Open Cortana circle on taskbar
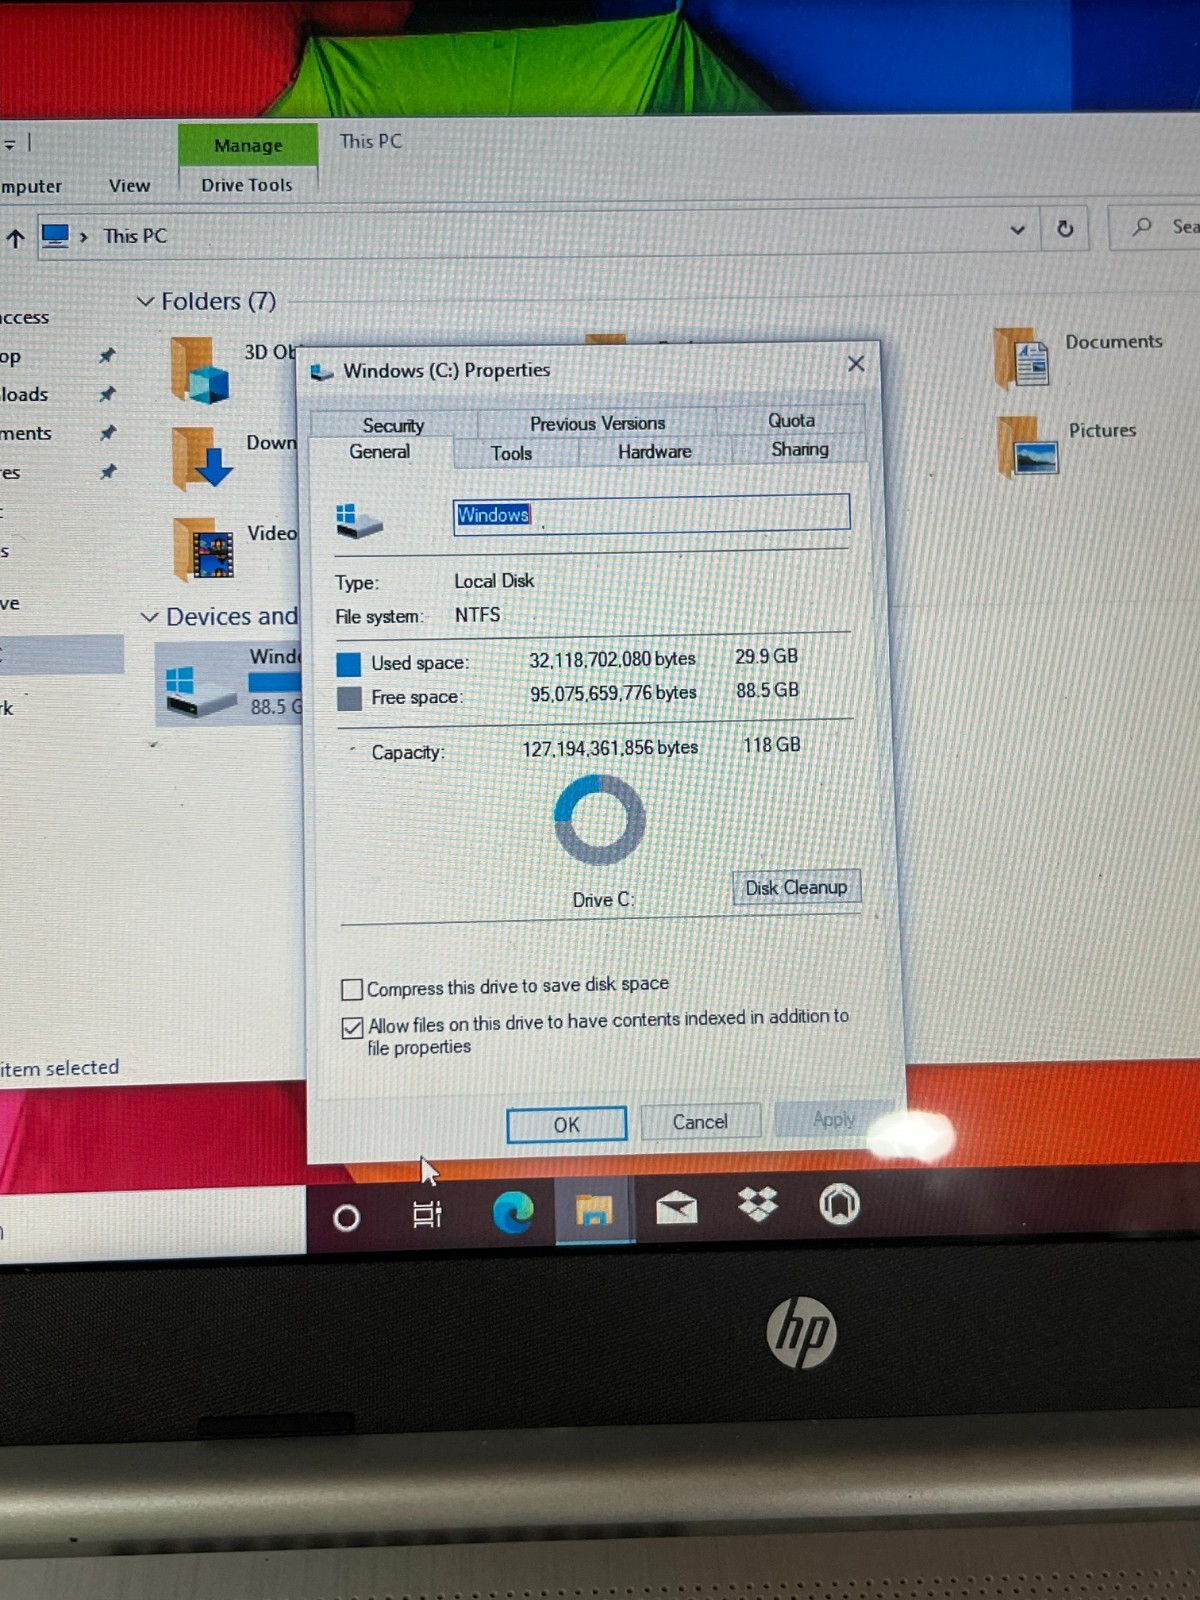This screenshot has width=1200, height=1600. click(x=346, y=1218)
